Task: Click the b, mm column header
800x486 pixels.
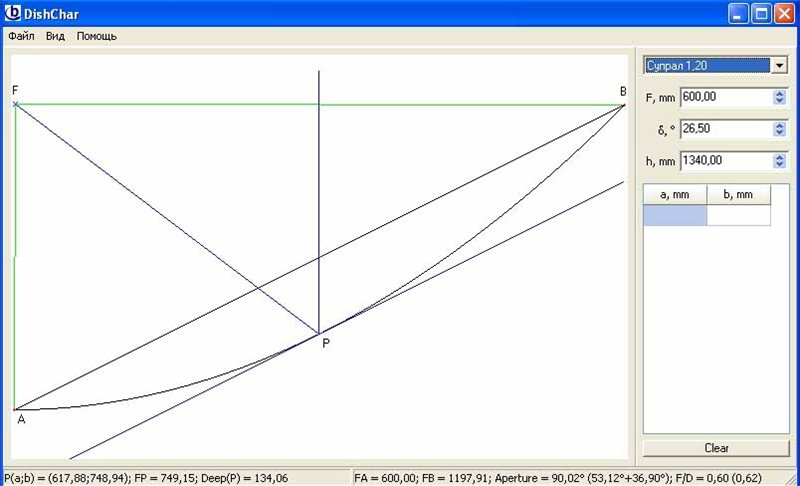Action: point(738,194)
